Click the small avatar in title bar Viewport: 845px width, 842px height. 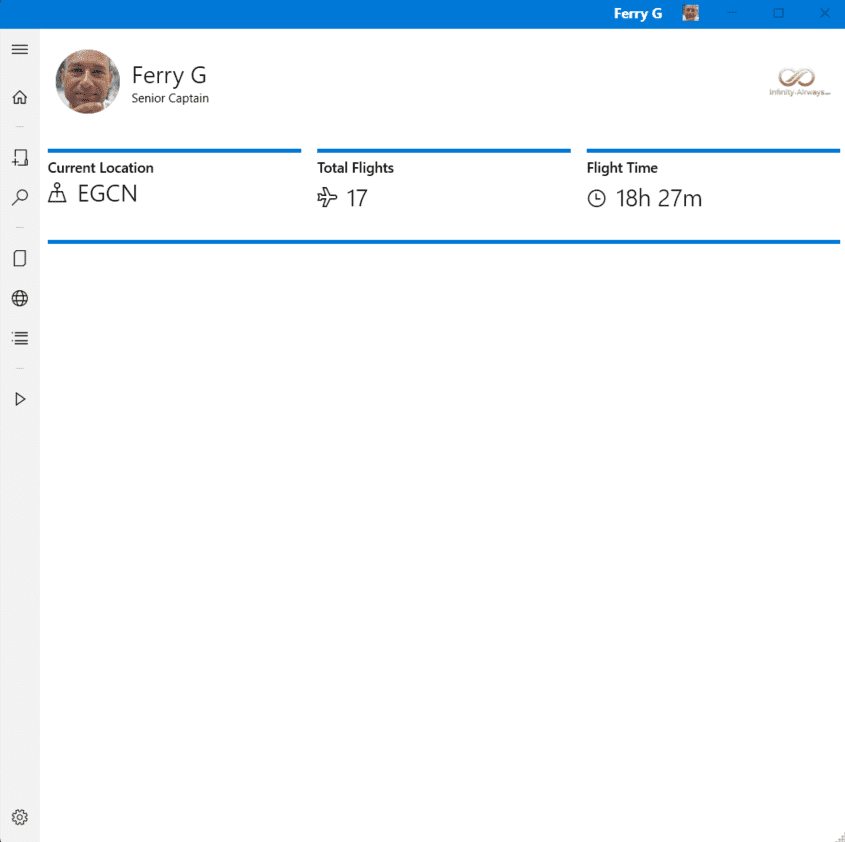(x=690, y=14)
